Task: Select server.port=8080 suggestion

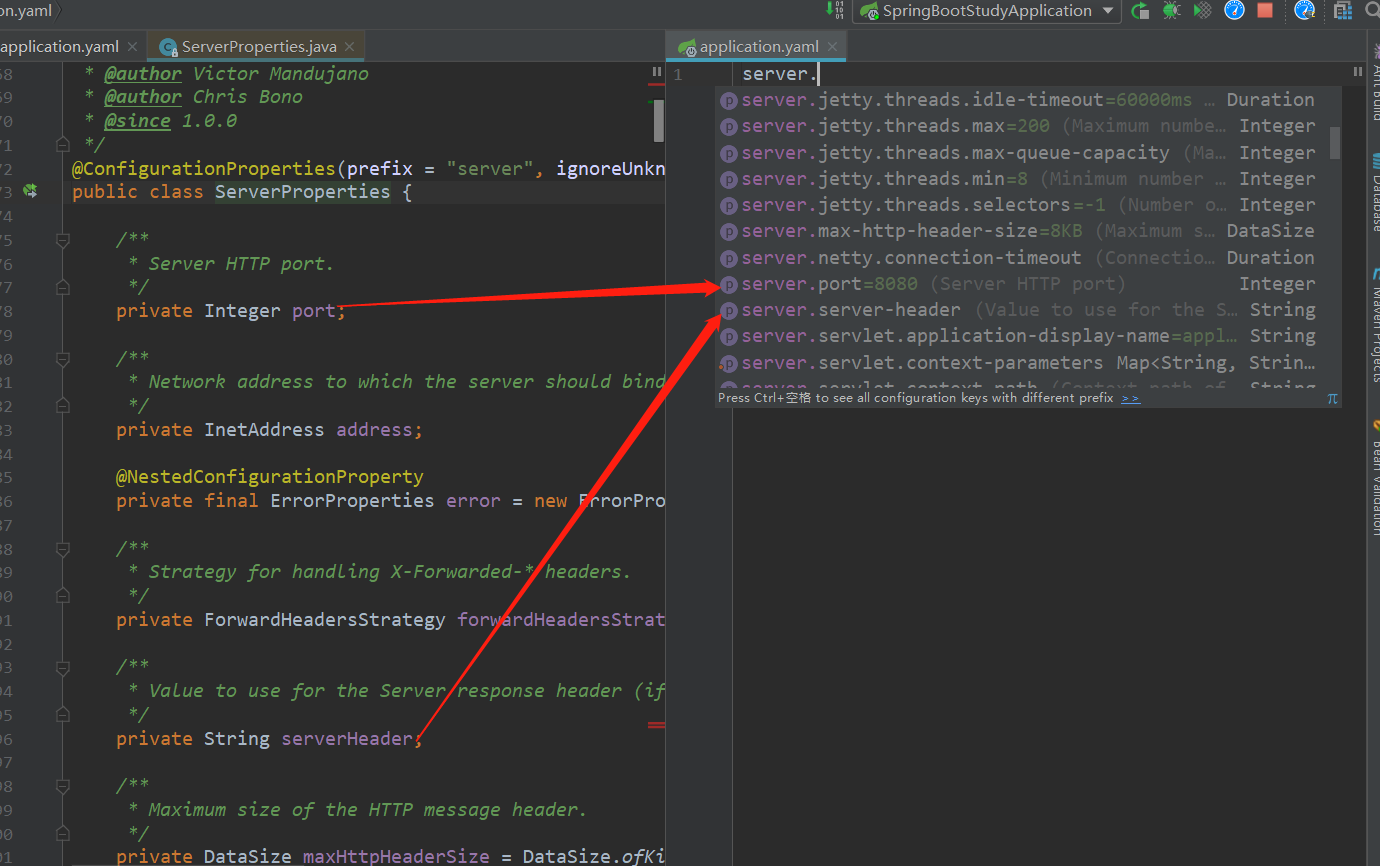Action: [x=1022, y=284]
